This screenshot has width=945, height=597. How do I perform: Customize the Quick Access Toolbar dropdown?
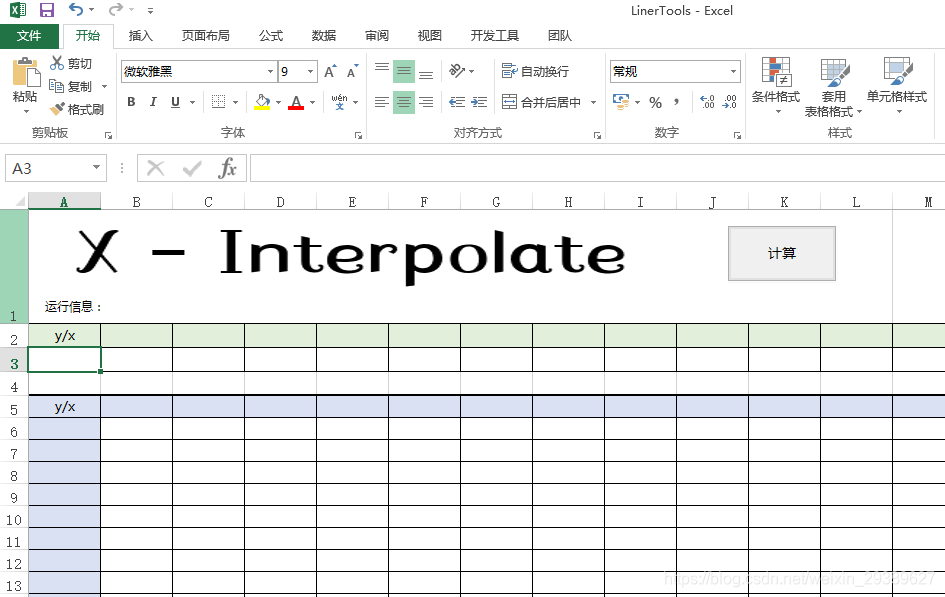[x=150, y=11]
